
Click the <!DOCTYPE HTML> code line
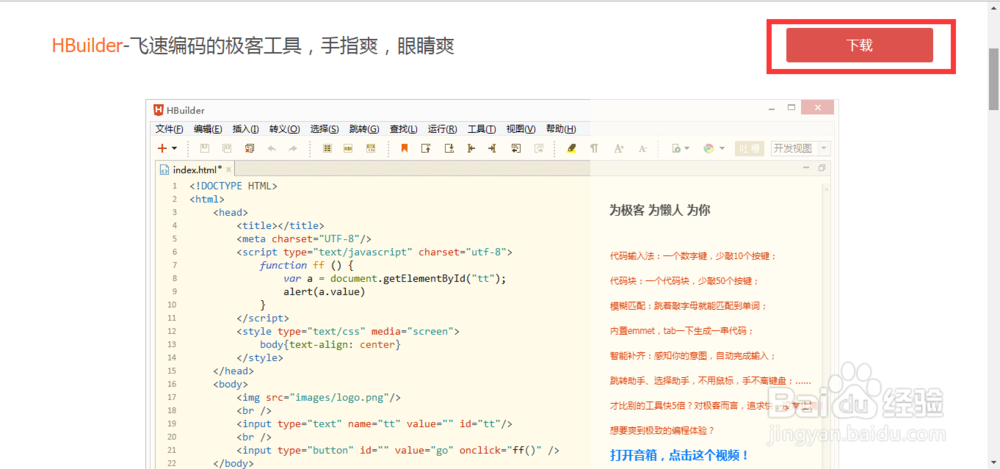[x=233, y=186]
